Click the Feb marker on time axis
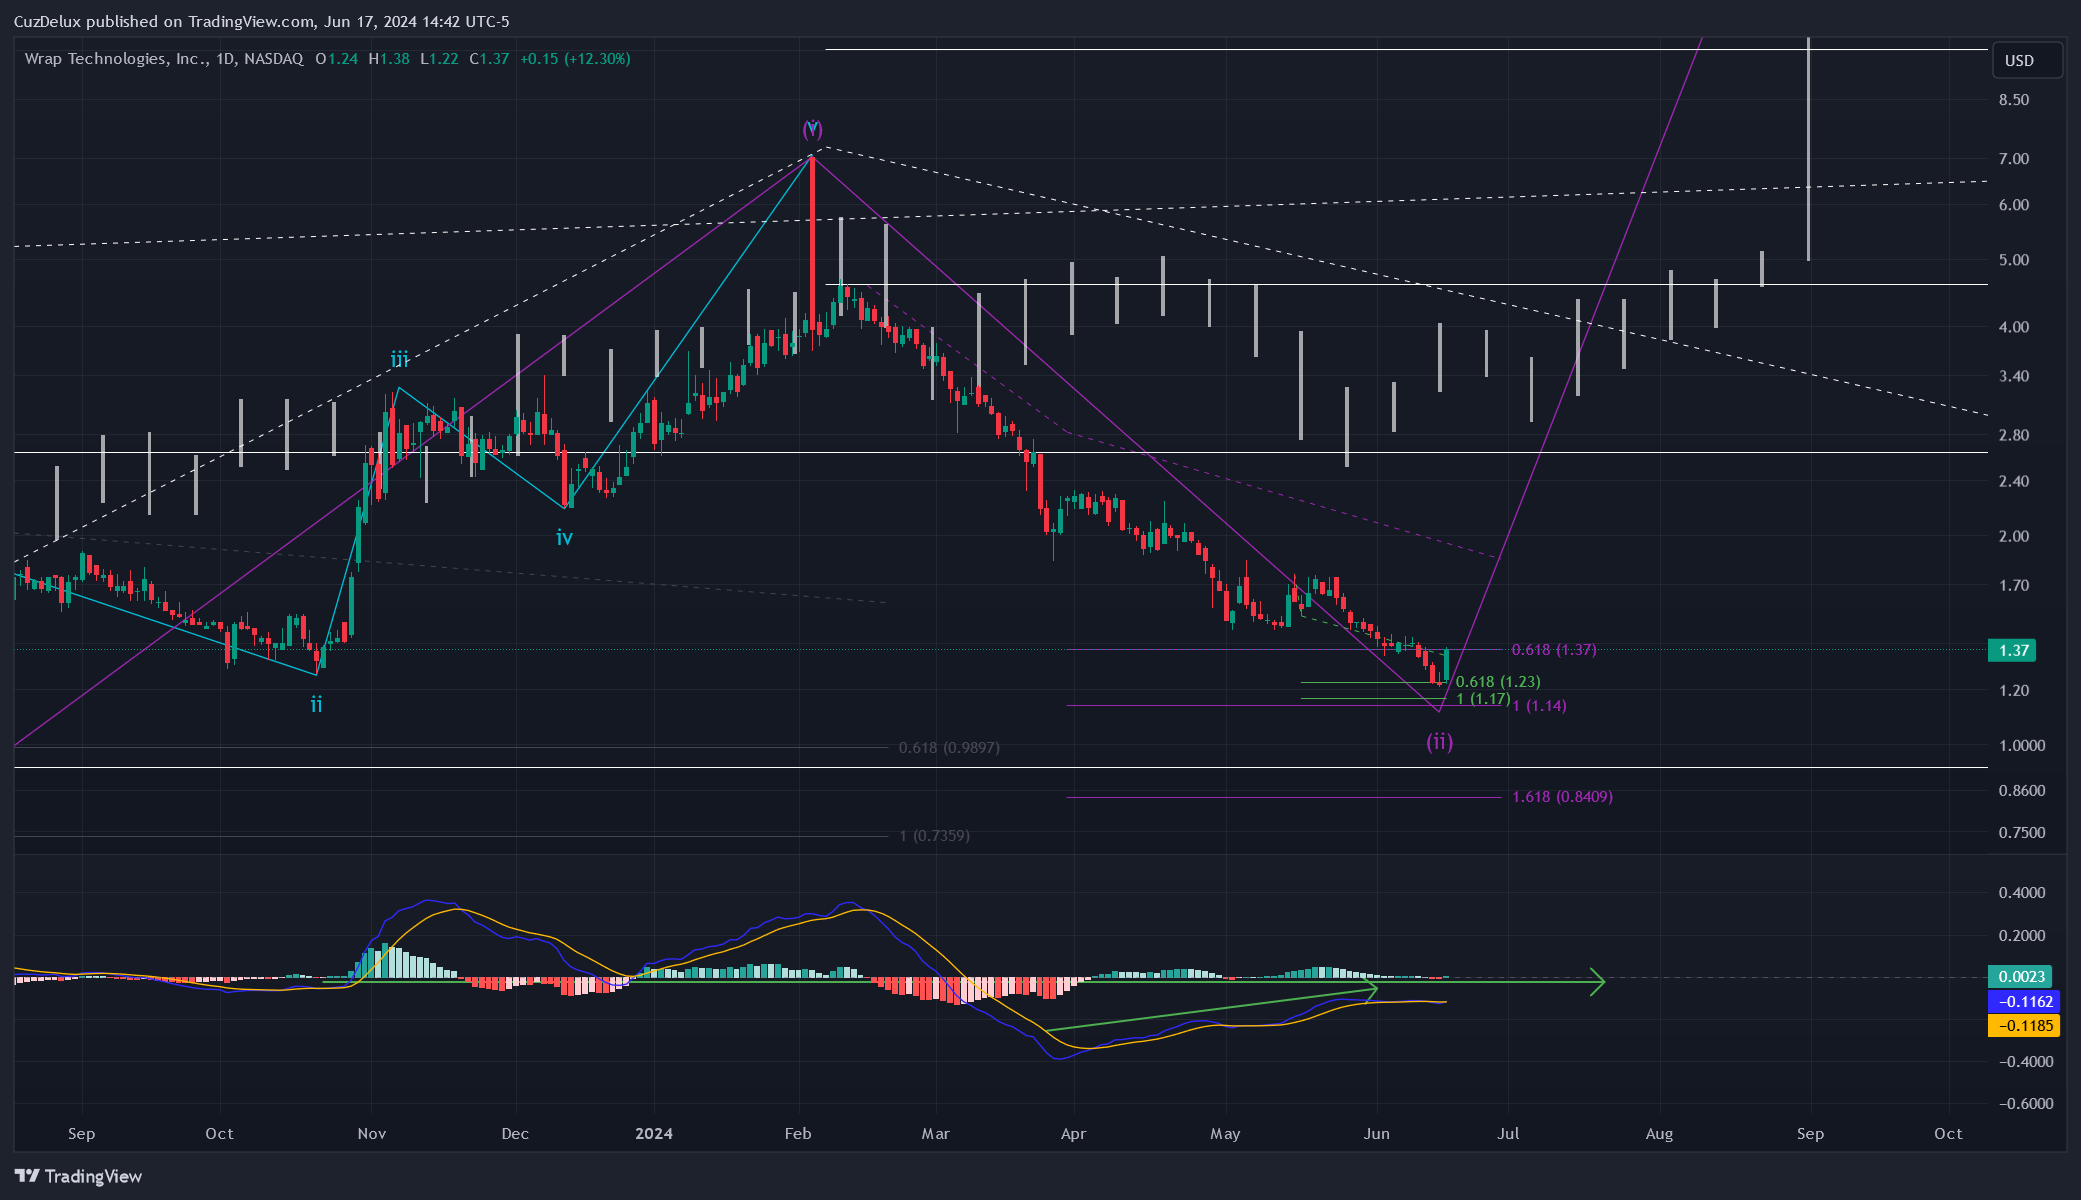2081x1200 pixels. pyautogui.click(x=798, y=1134)
